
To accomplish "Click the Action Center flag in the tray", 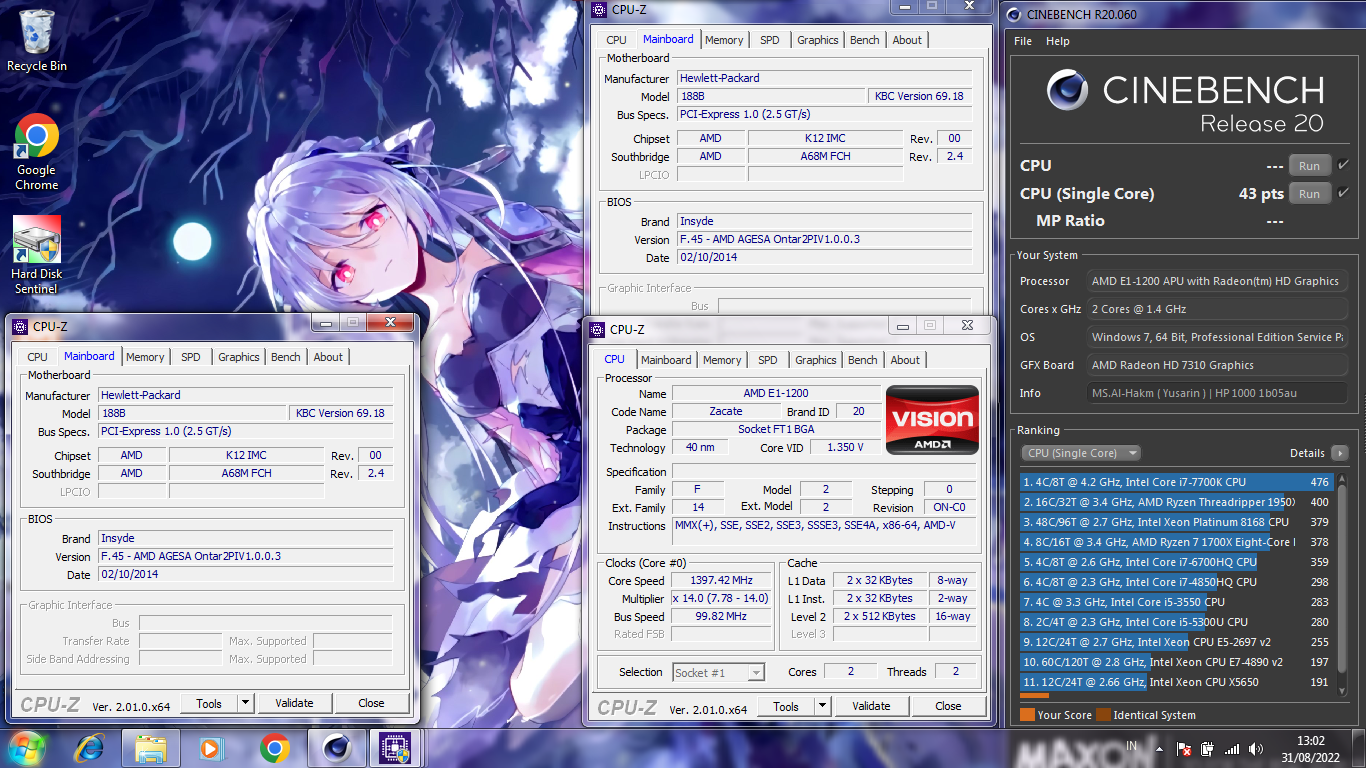I will point(1184,748).
